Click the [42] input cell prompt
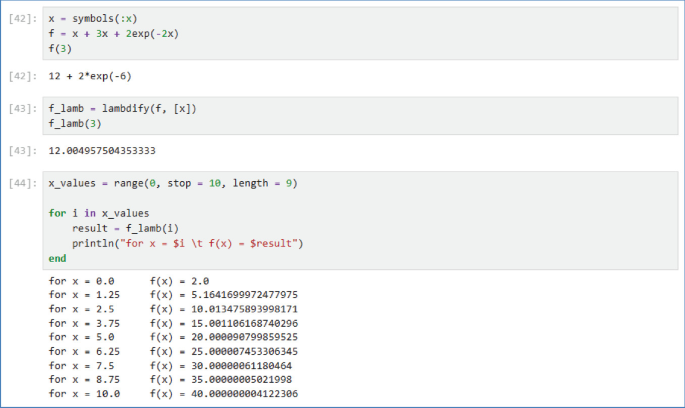 point(22,18)
